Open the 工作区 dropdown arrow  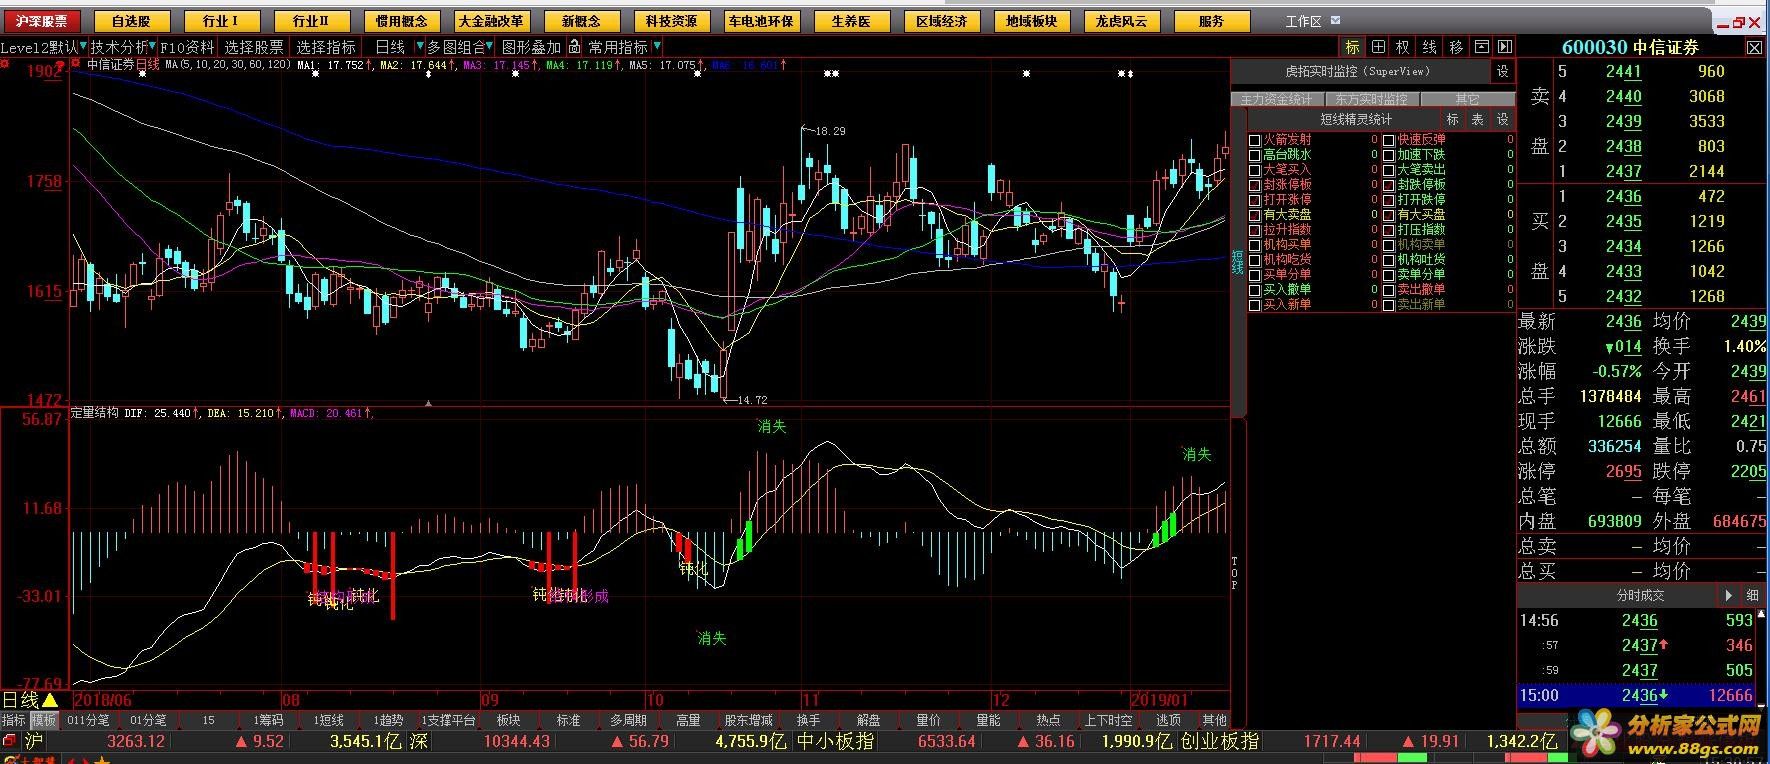1337,21
